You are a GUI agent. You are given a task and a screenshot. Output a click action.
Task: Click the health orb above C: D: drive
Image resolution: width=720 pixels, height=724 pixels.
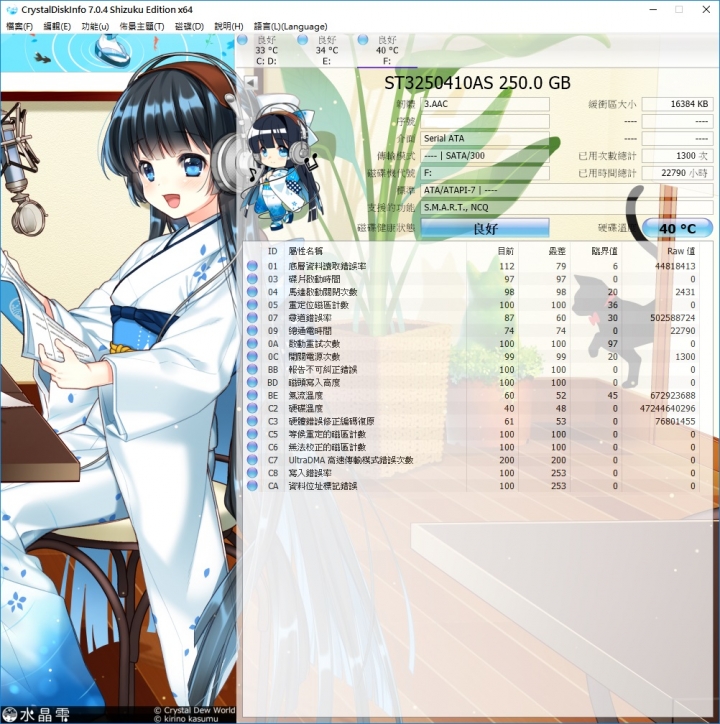pos(242,40)
